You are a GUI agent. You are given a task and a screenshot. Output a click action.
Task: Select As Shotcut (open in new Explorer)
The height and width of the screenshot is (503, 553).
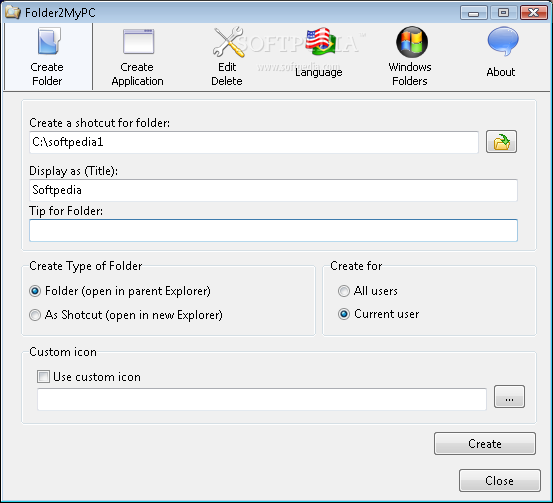click(x=126, y=315)
